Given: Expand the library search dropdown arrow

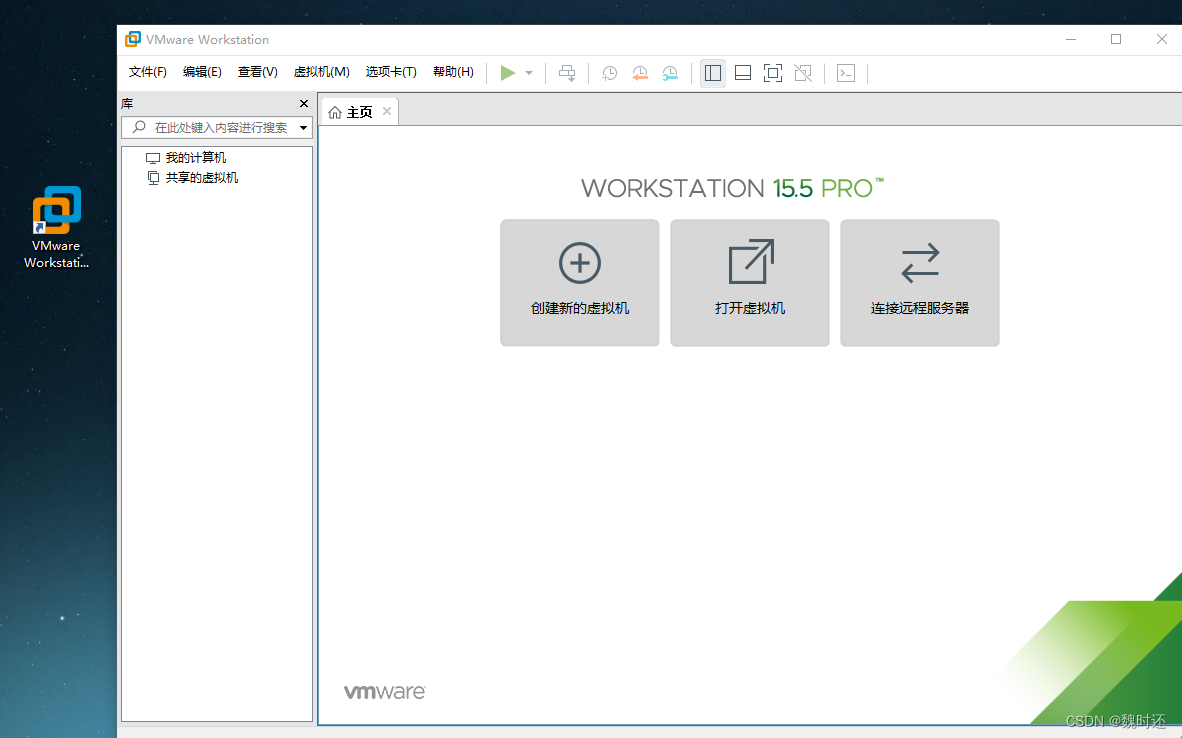Looking at the screenshot, I should 303,127.
